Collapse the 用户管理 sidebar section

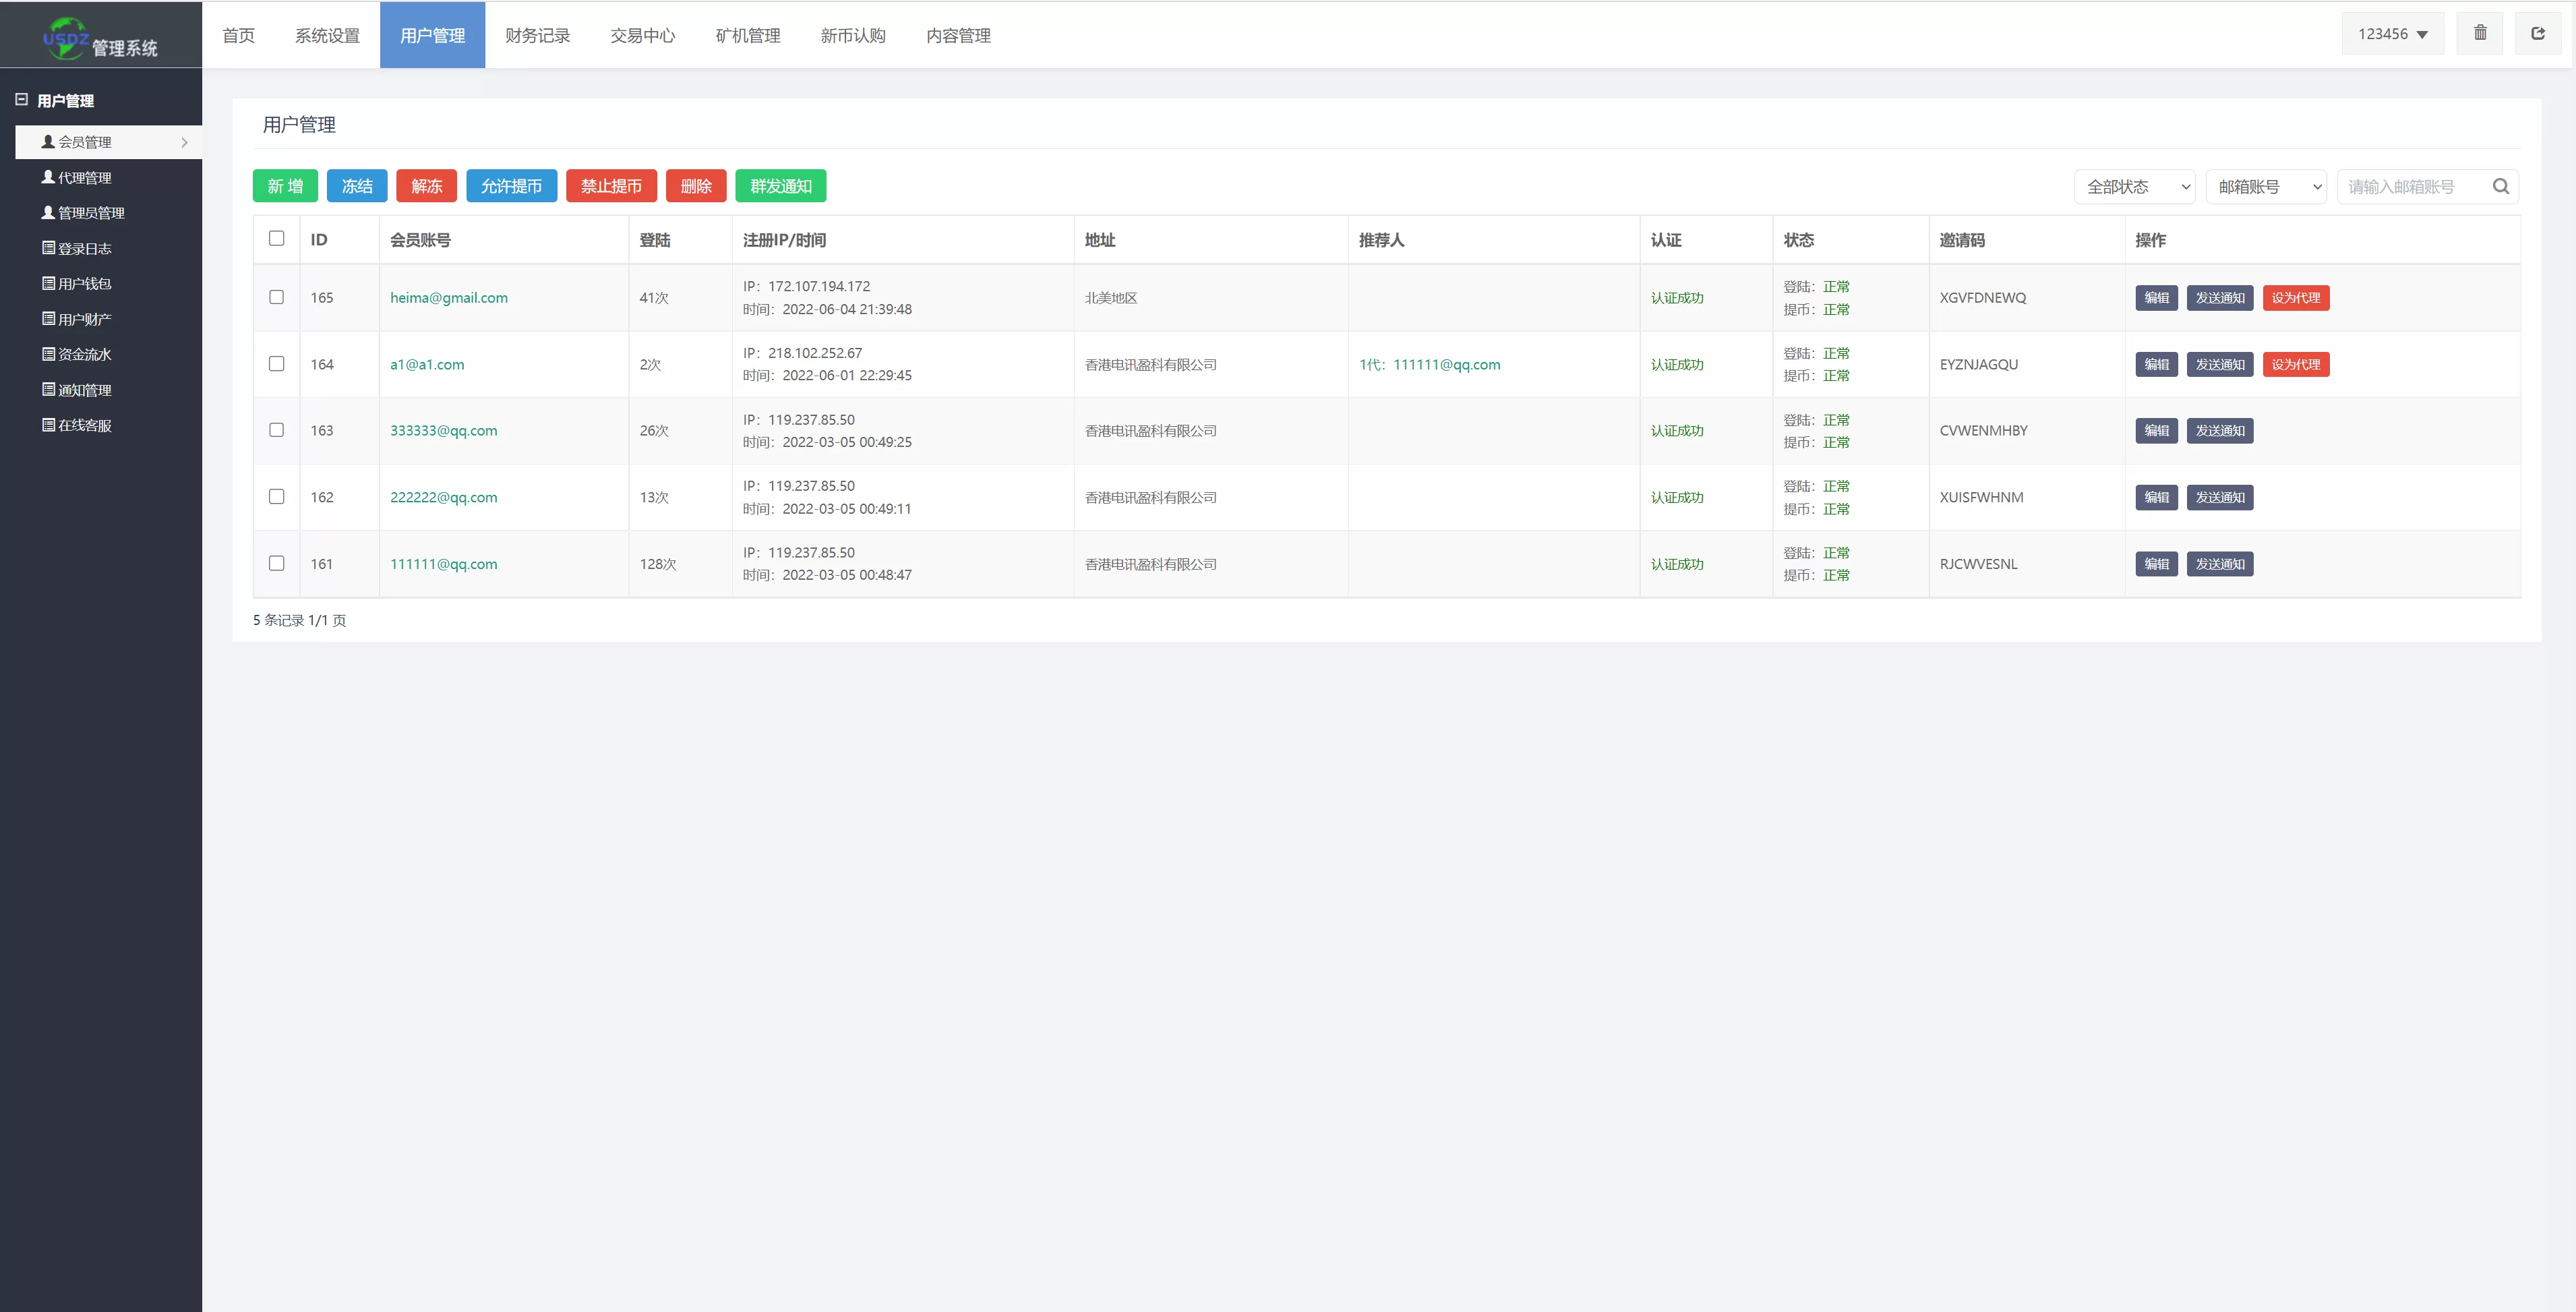[x=22, y=100]
